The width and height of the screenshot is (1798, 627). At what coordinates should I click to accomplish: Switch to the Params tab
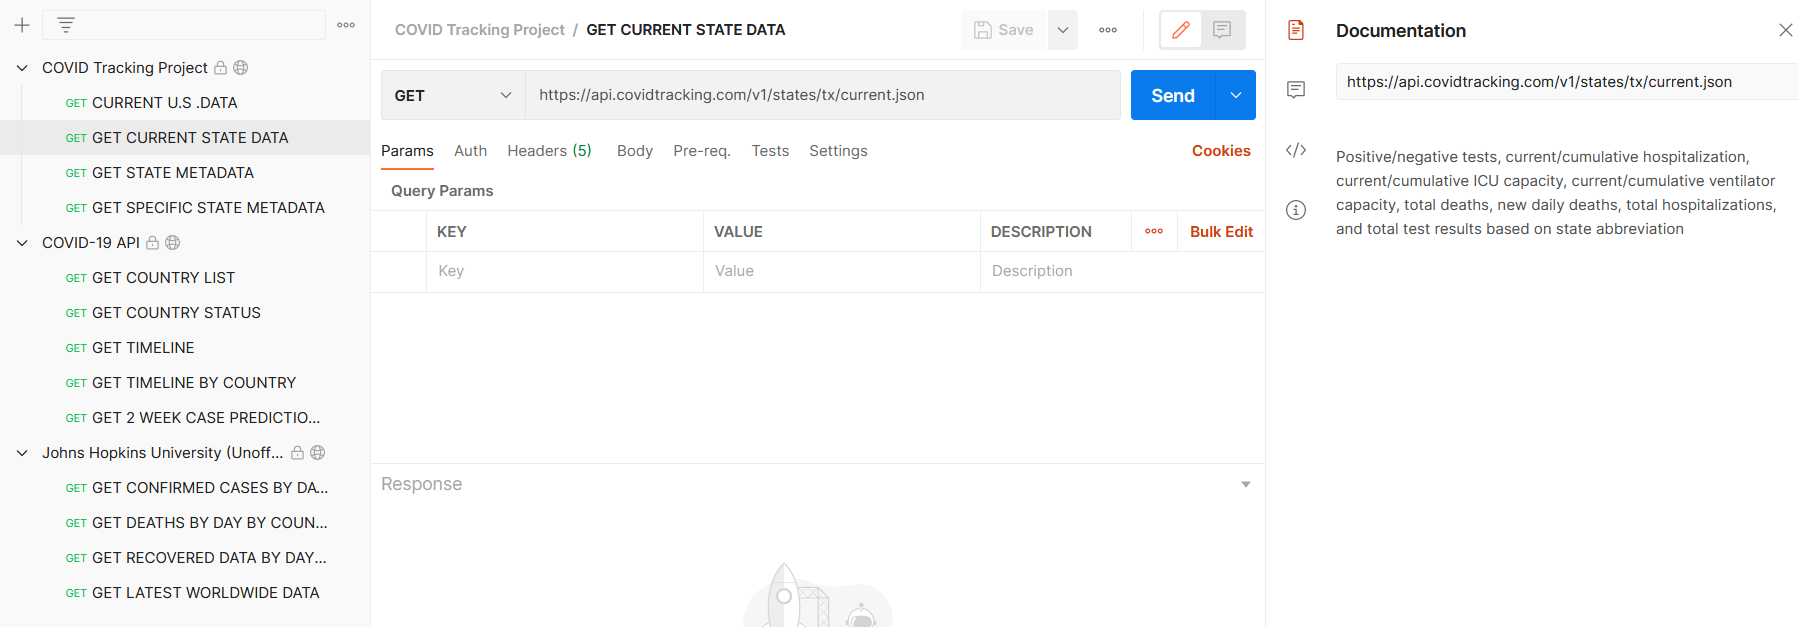pyautogui.click(x=407, y=151)
